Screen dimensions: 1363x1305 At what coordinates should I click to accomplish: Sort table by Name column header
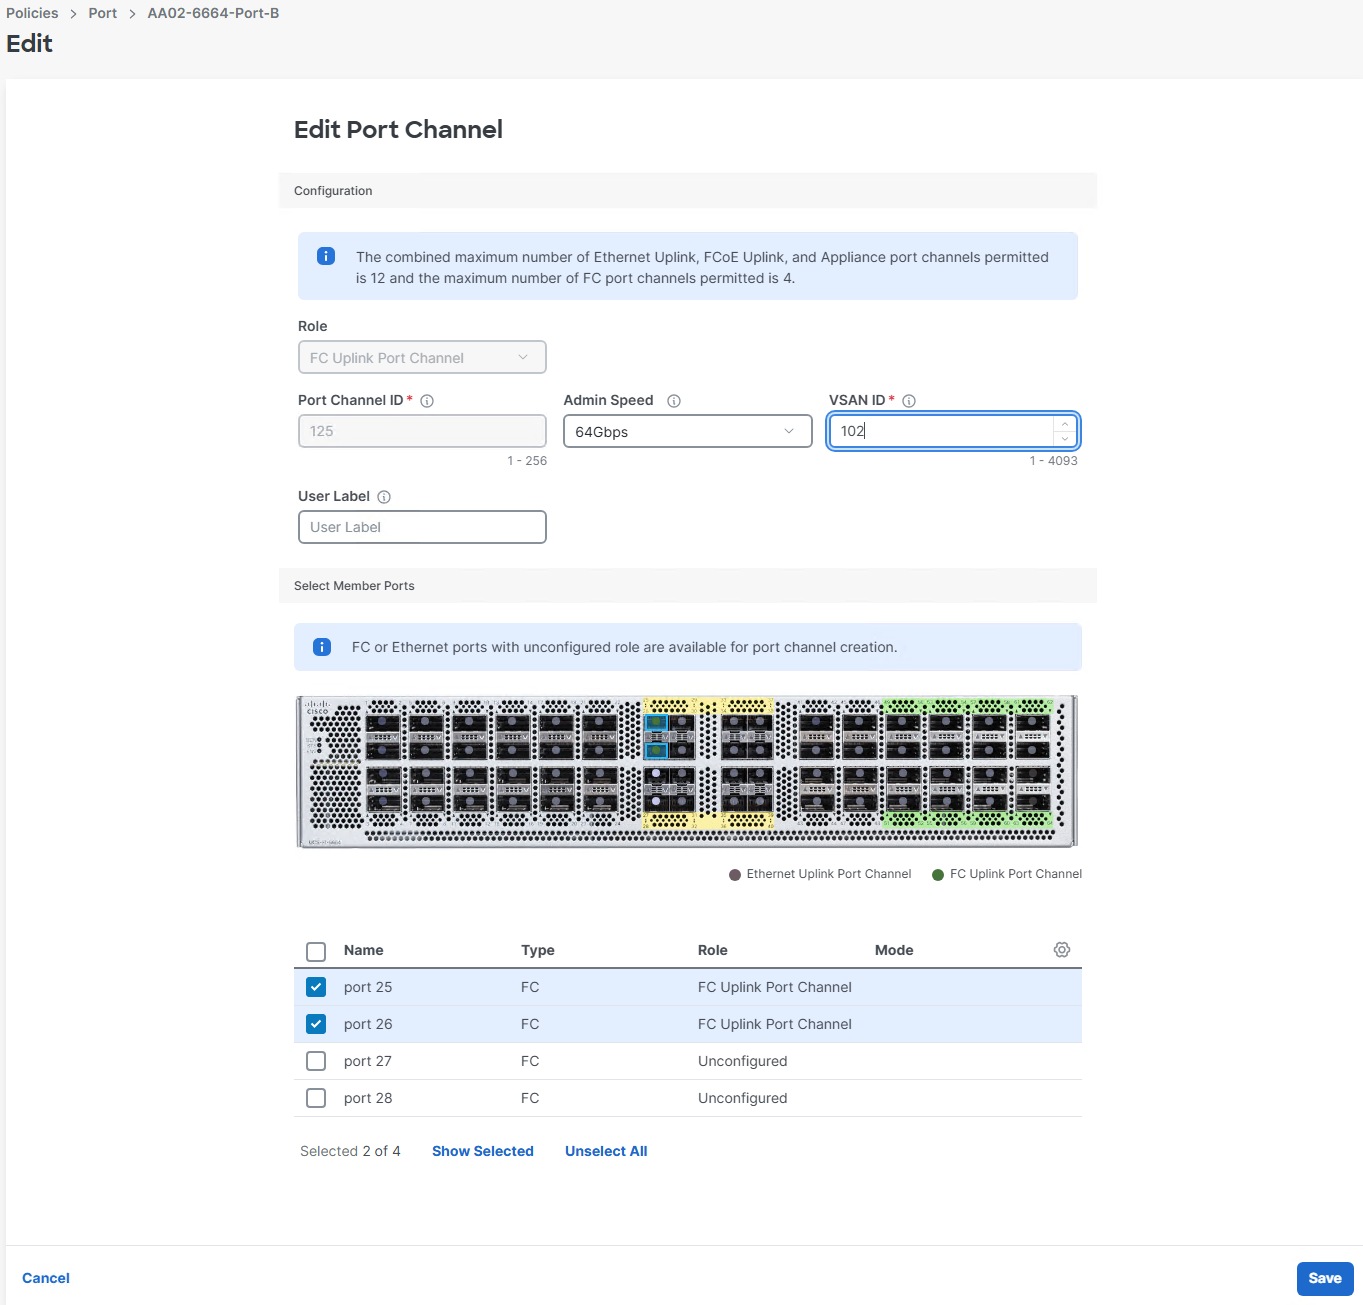[363, 950]
